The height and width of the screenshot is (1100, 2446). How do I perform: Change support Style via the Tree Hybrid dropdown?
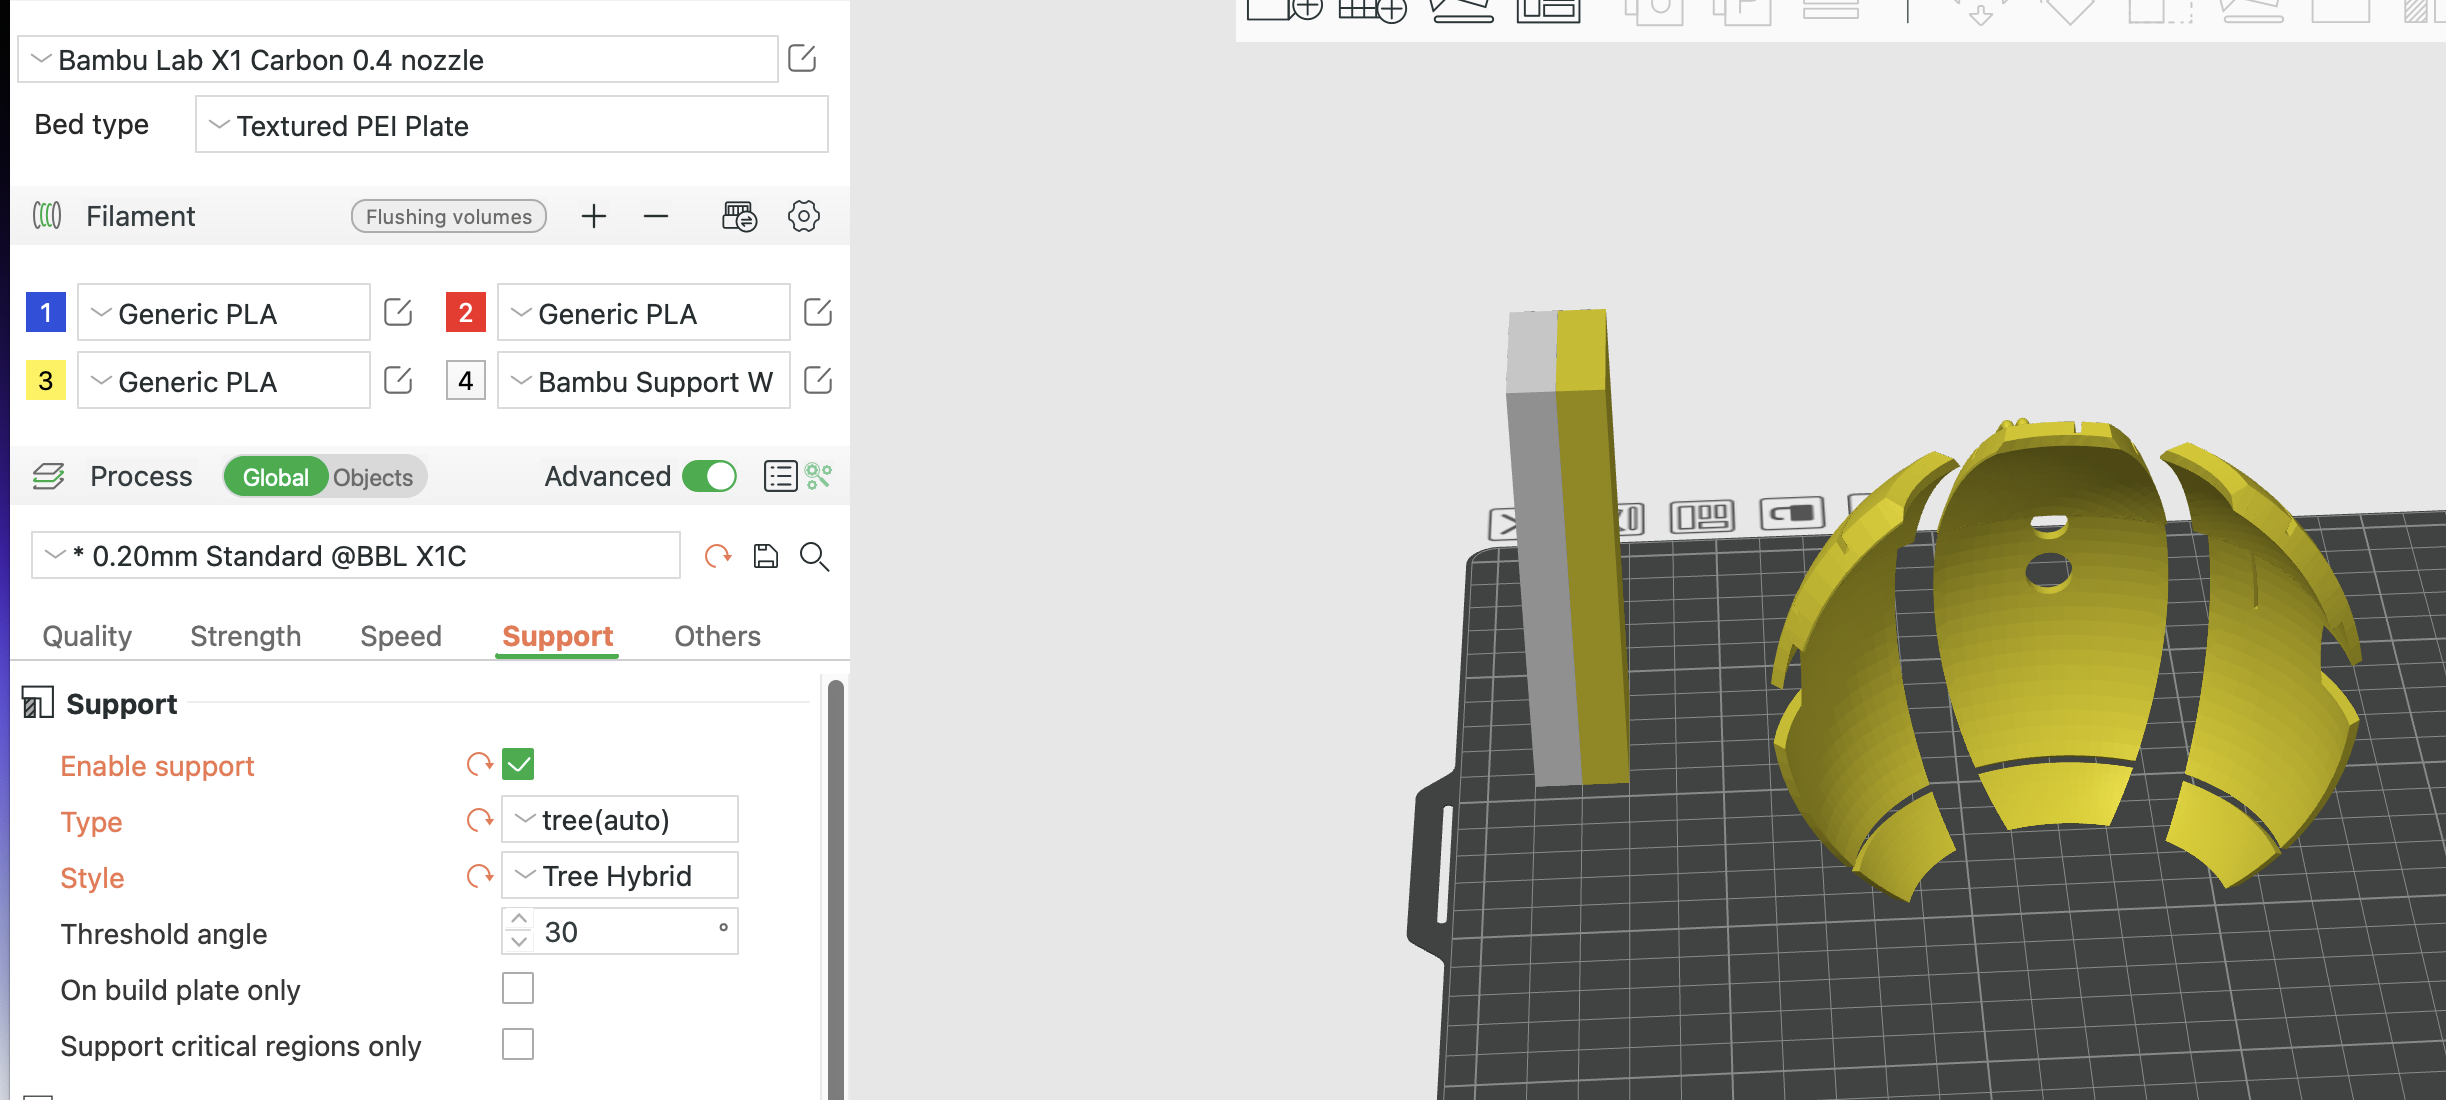click(619, 875)
